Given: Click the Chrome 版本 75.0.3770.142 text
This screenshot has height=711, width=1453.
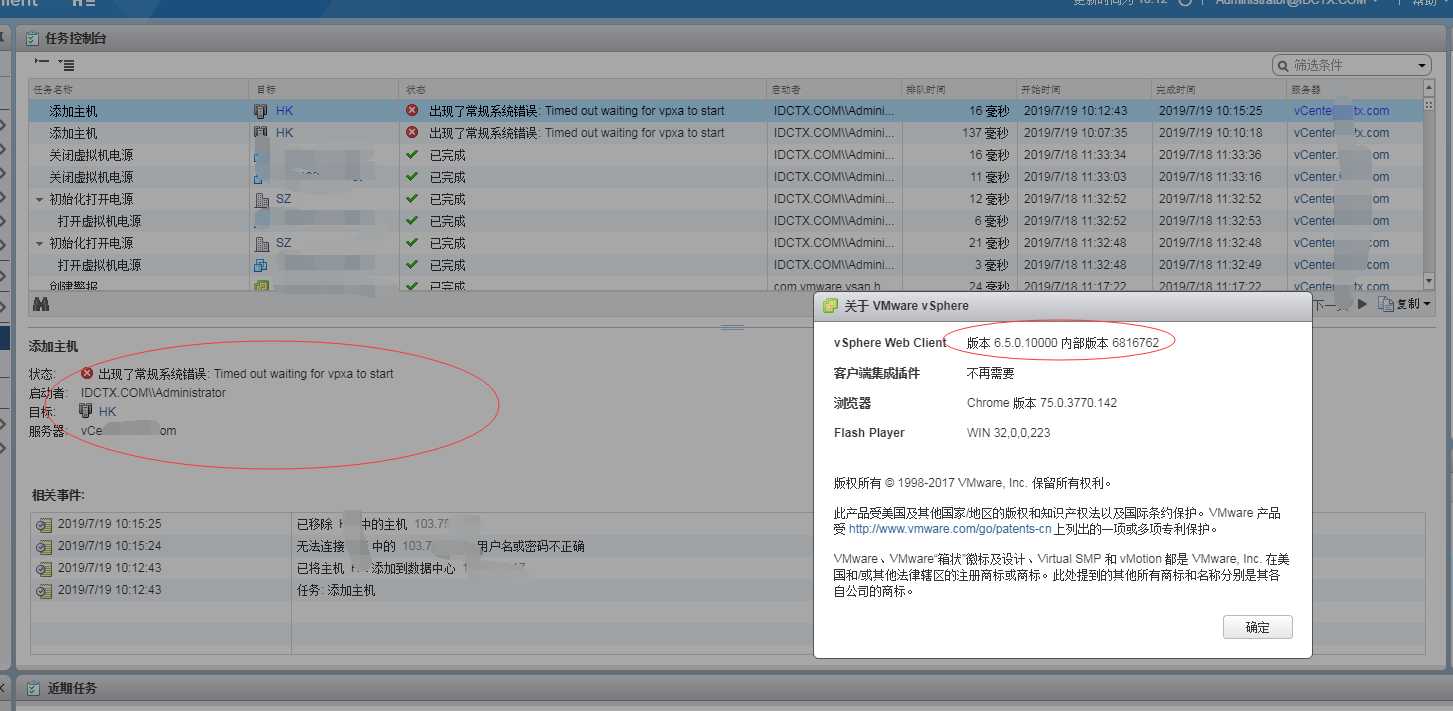Looking at the screenshot, I should [1041, 403].
